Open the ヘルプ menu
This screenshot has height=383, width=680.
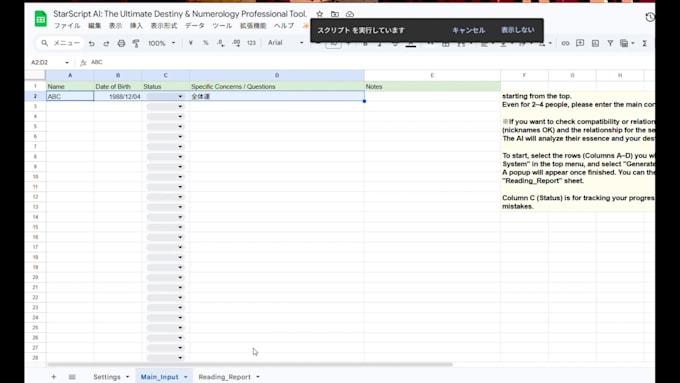click(x=284, y=26)
